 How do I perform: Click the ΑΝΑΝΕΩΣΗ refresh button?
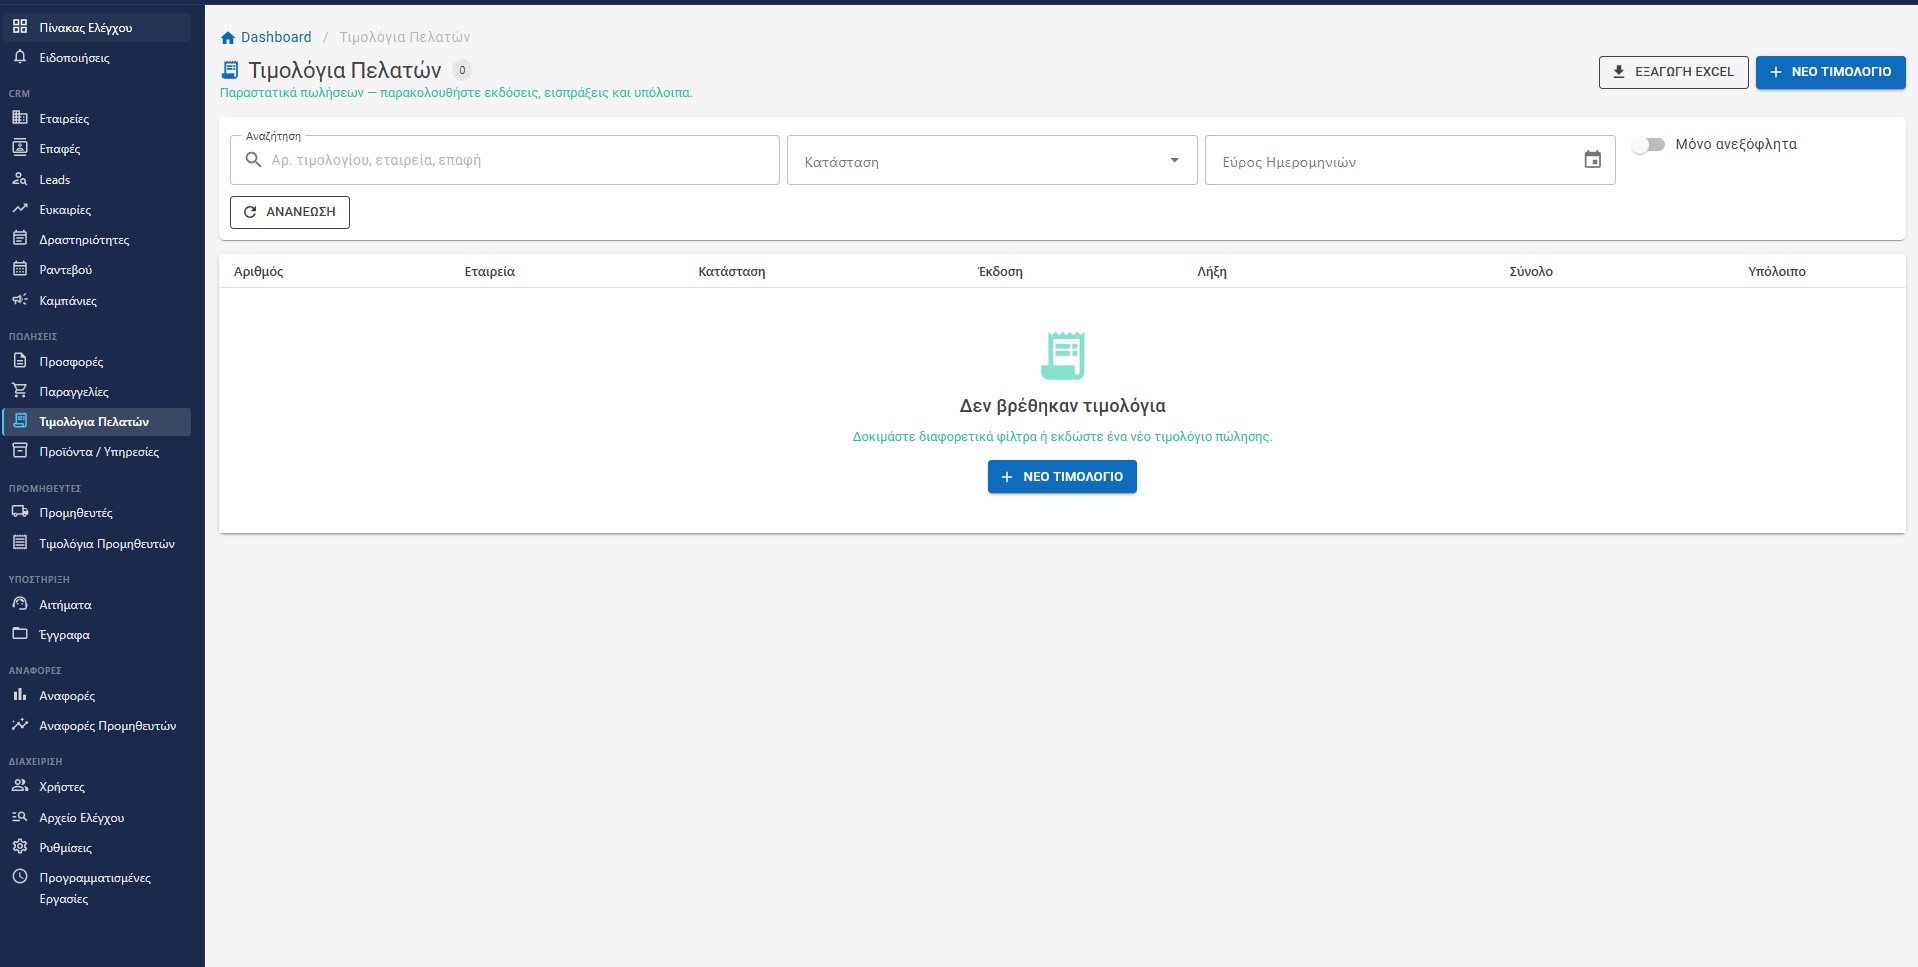[290, 212]
